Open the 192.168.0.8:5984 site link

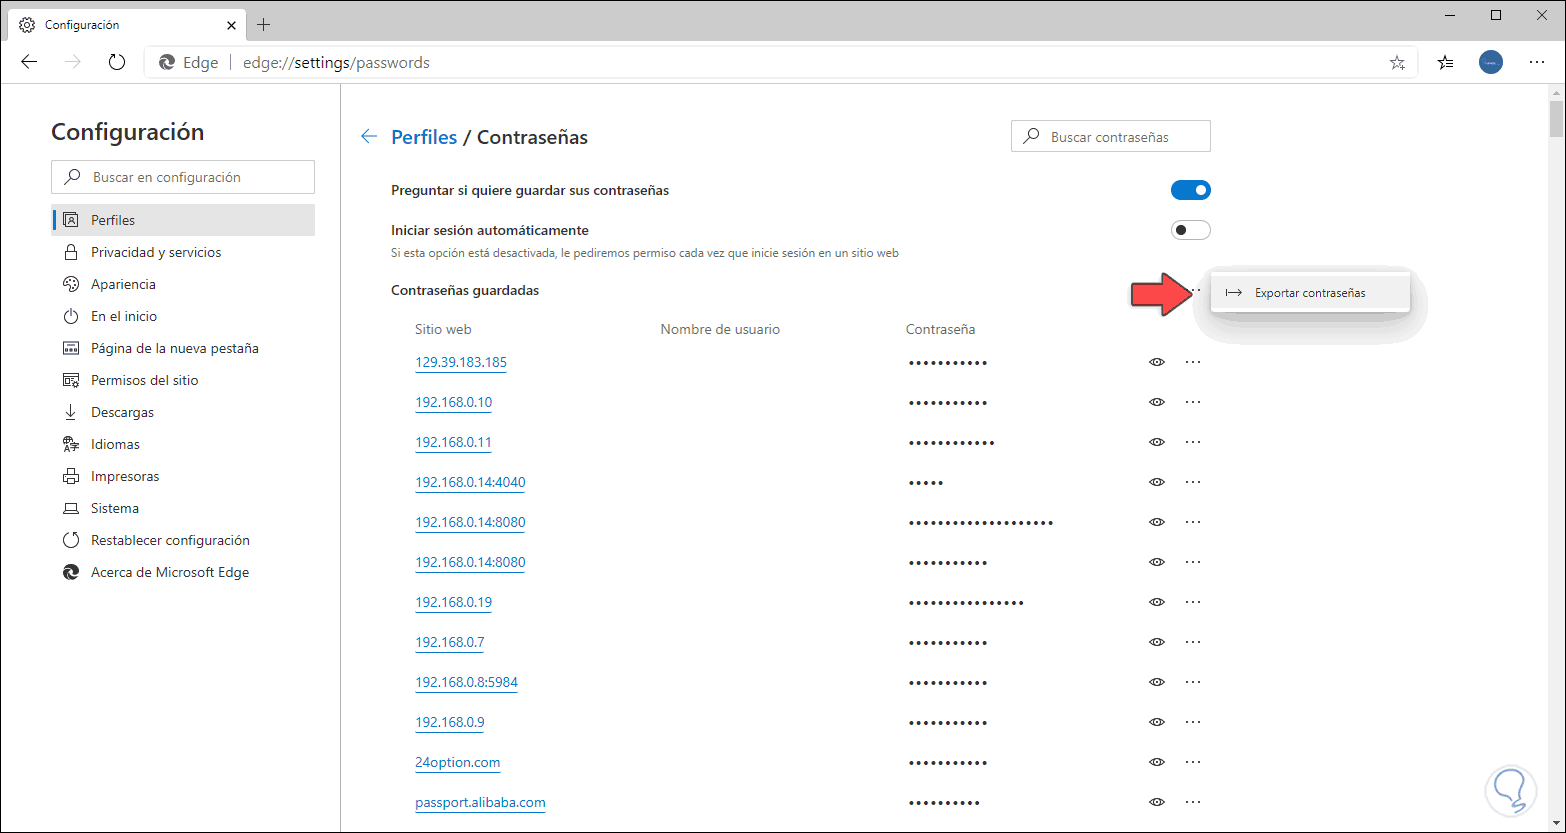tap(466, 682)
